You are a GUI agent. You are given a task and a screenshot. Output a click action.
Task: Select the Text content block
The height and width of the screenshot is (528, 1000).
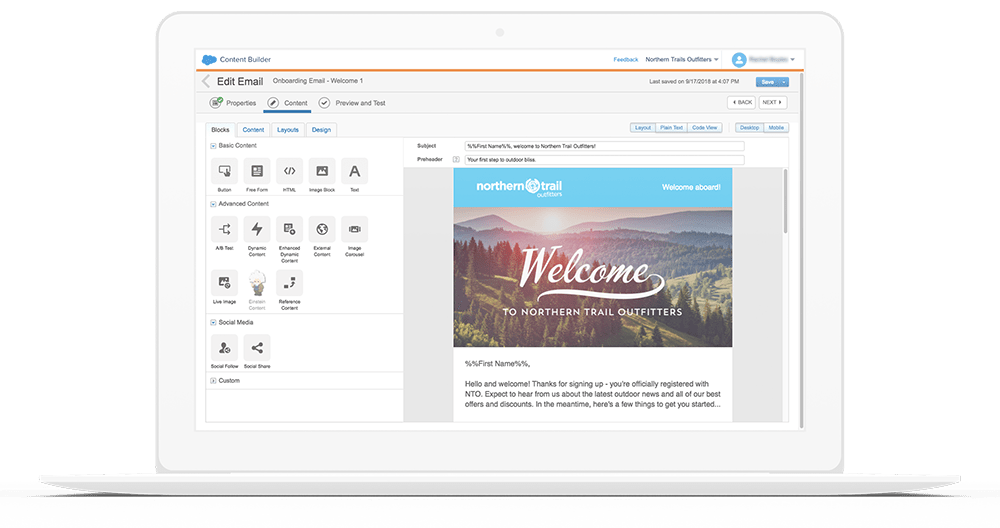click(355, 171)
